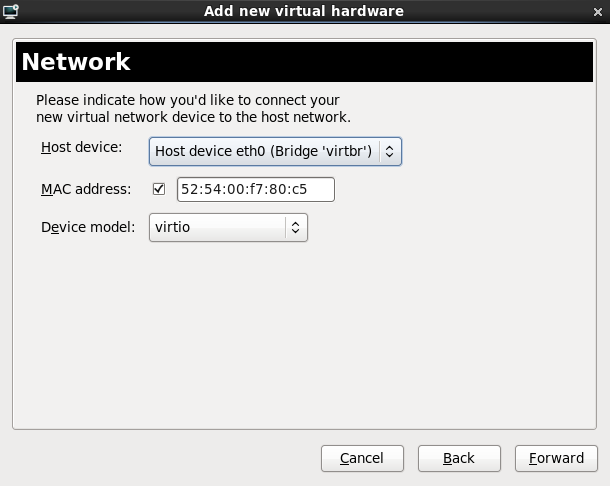610x486 pixels.
Task: Uncheck the MAC address checkbox
Action: [159, 189]
